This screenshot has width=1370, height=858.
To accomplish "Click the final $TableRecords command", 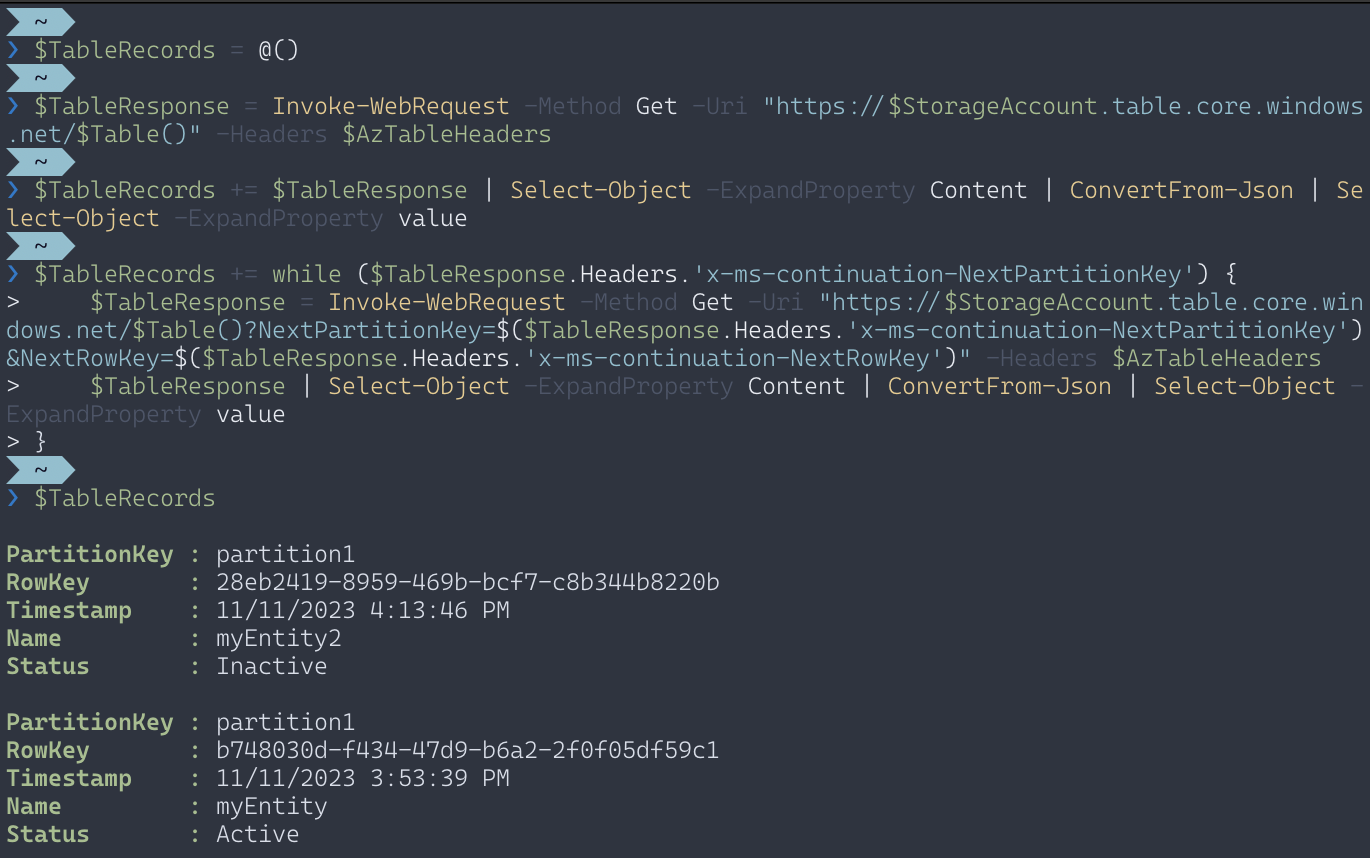I will (x=125, y=498).
